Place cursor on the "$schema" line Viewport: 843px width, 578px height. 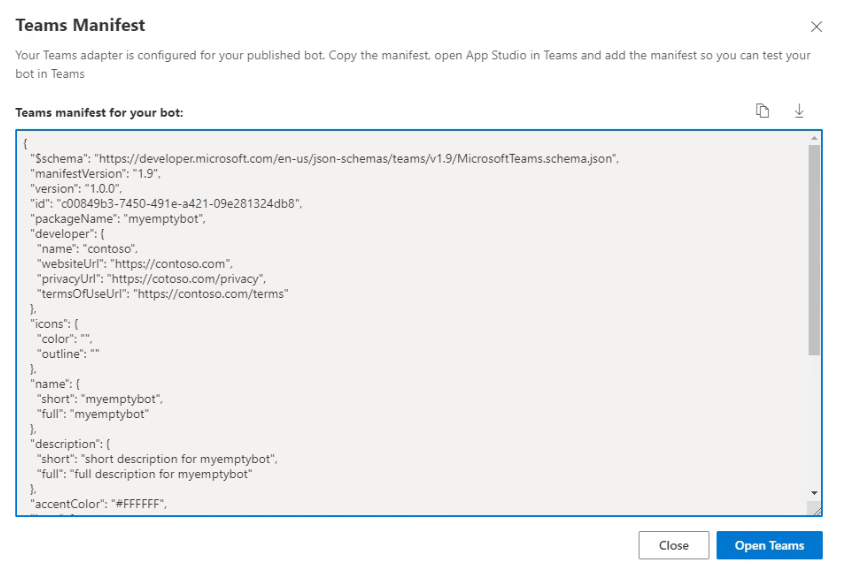(x=325, y=159)
